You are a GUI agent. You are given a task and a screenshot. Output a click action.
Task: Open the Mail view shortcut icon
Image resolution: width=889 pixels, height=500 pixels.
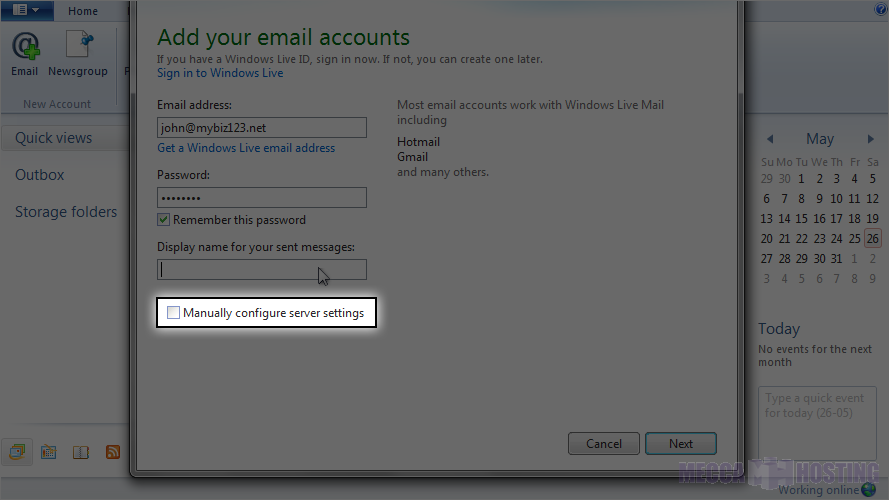(x=17, y=452)
